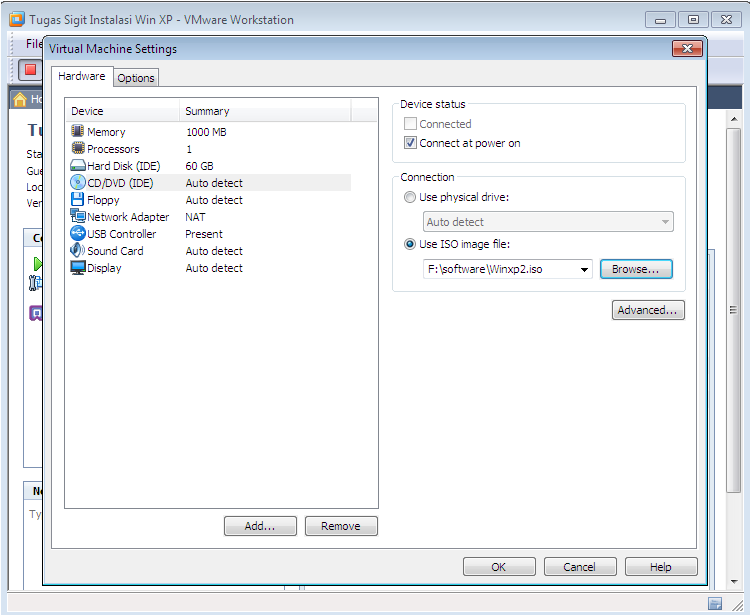Image resolution: width=751 pixels, height=616 pixels.
Task: Select the '60 GB' hard disk summary
Action: click(199, 166)
